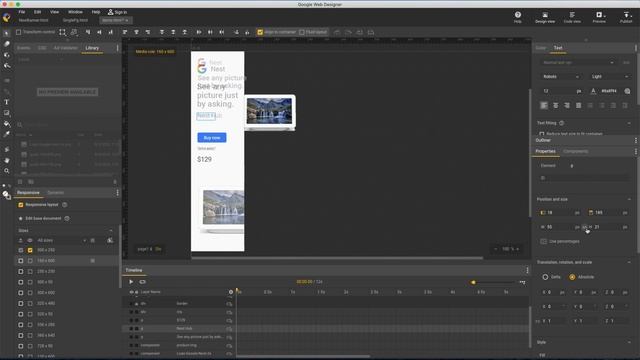Screen dimensions: 640x360
Task: Click the element ID input field
Action: point(584,178)
